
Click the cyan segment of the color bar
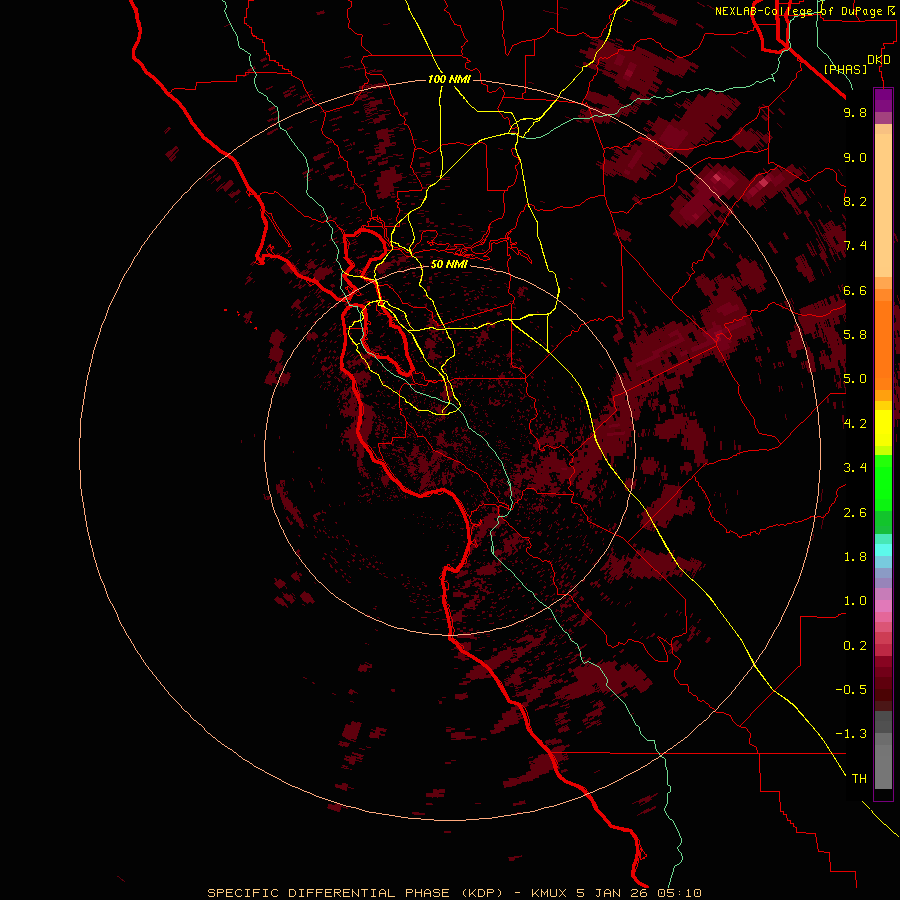coord(883,550)
